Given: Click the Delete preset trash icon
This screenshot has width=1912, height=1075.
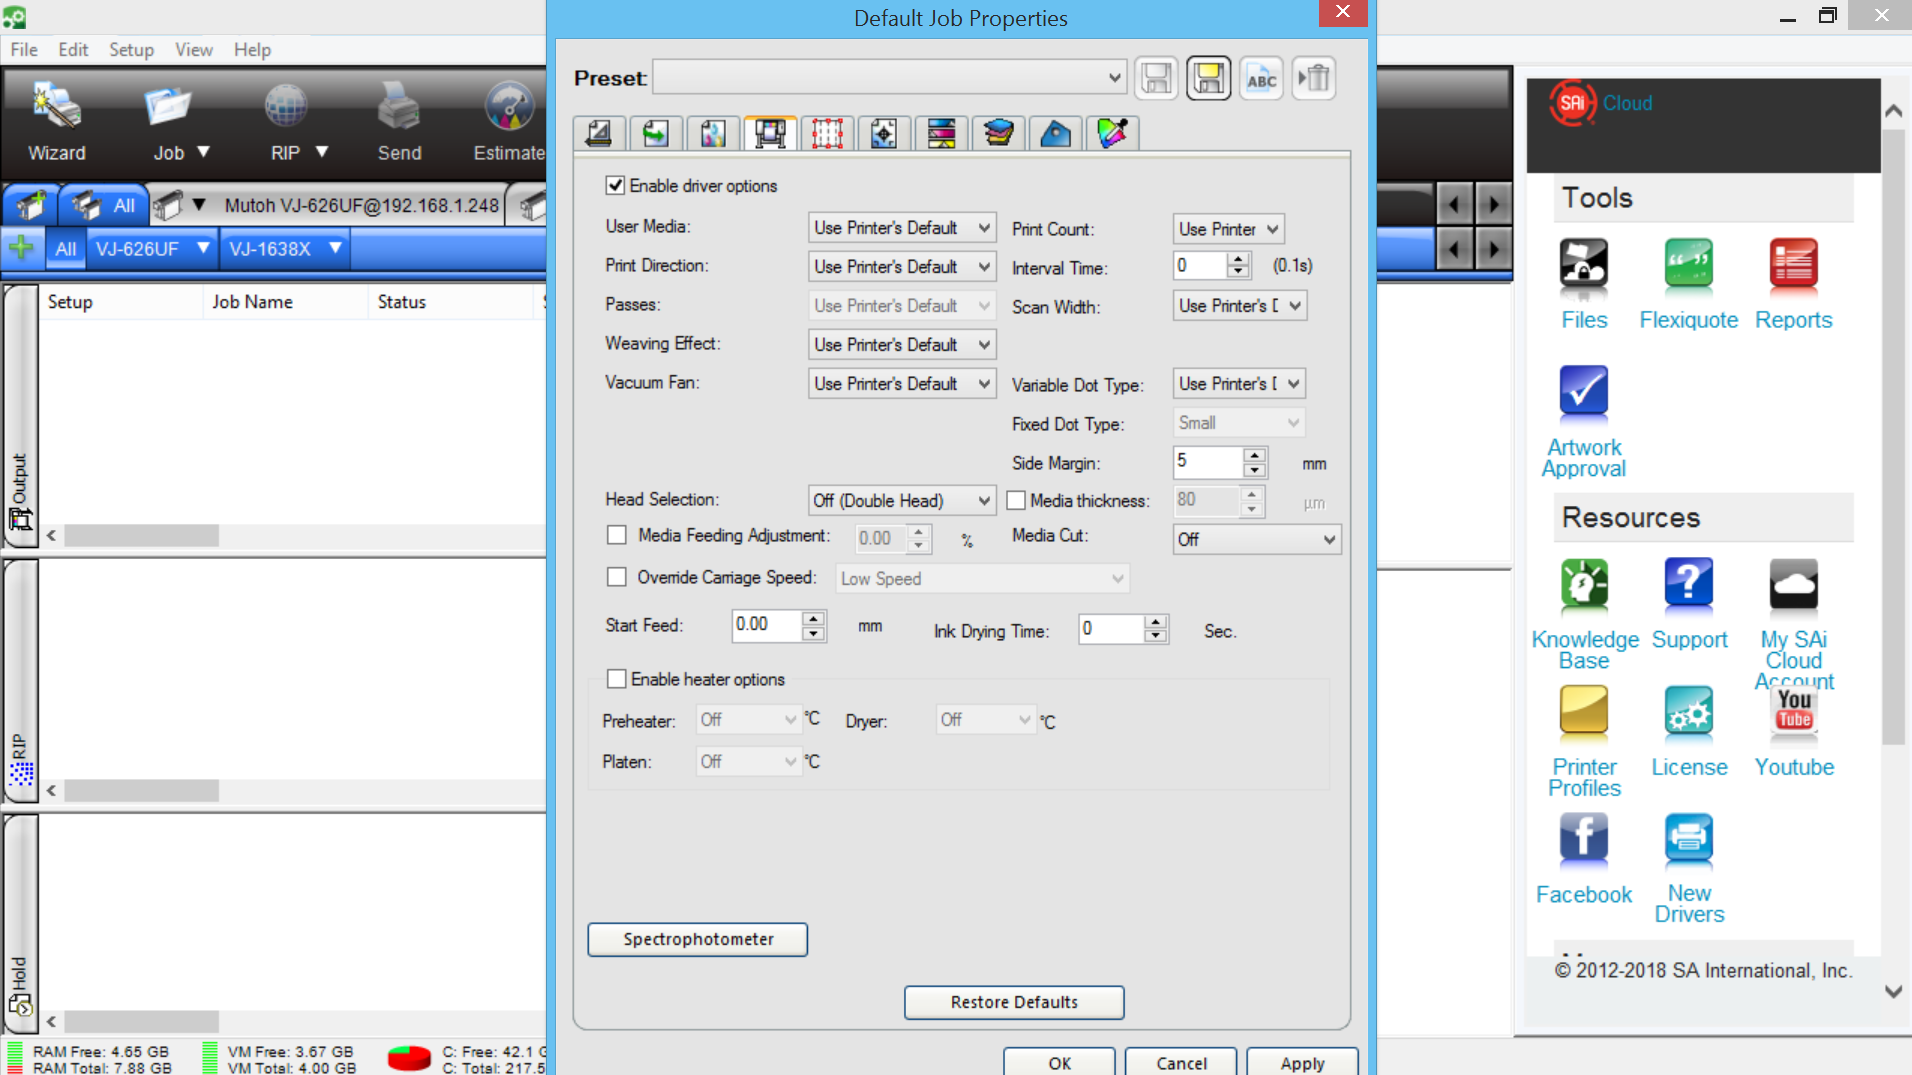Looking at the screenshot, I should point(1314,78).
